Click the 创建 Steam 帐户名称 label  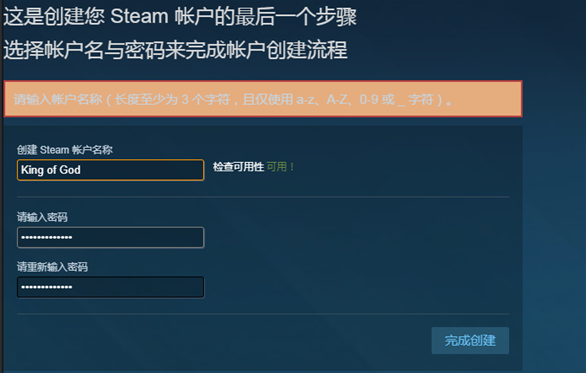point(65,150)
